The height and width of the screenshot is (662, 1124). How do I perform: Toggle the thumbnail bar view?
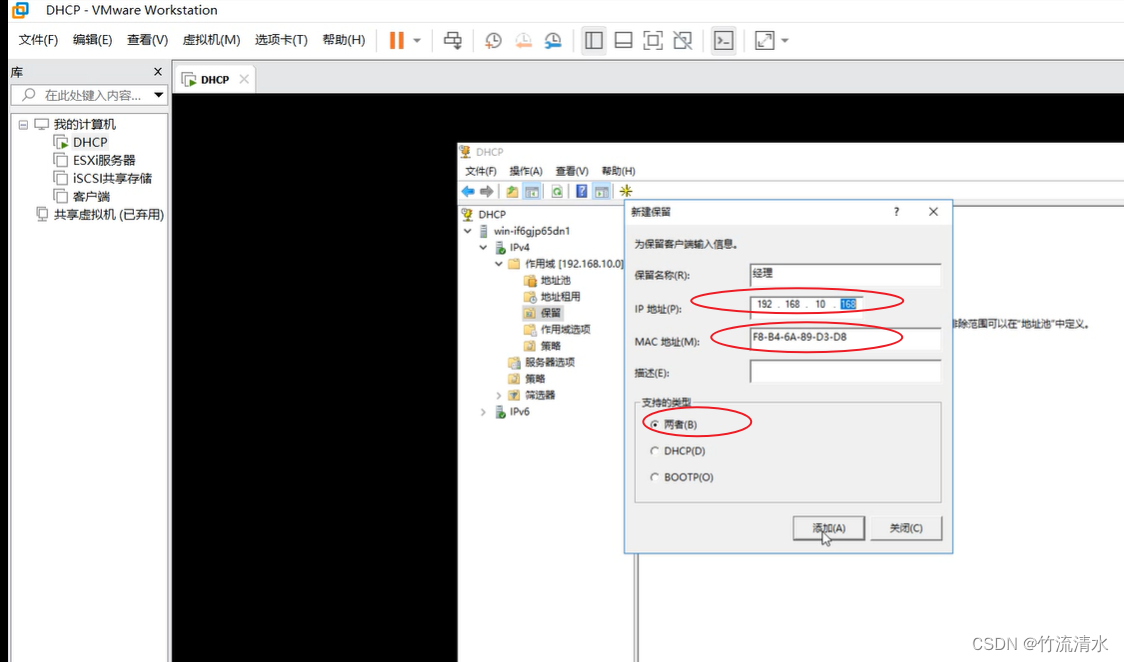(x=624, y=40)
